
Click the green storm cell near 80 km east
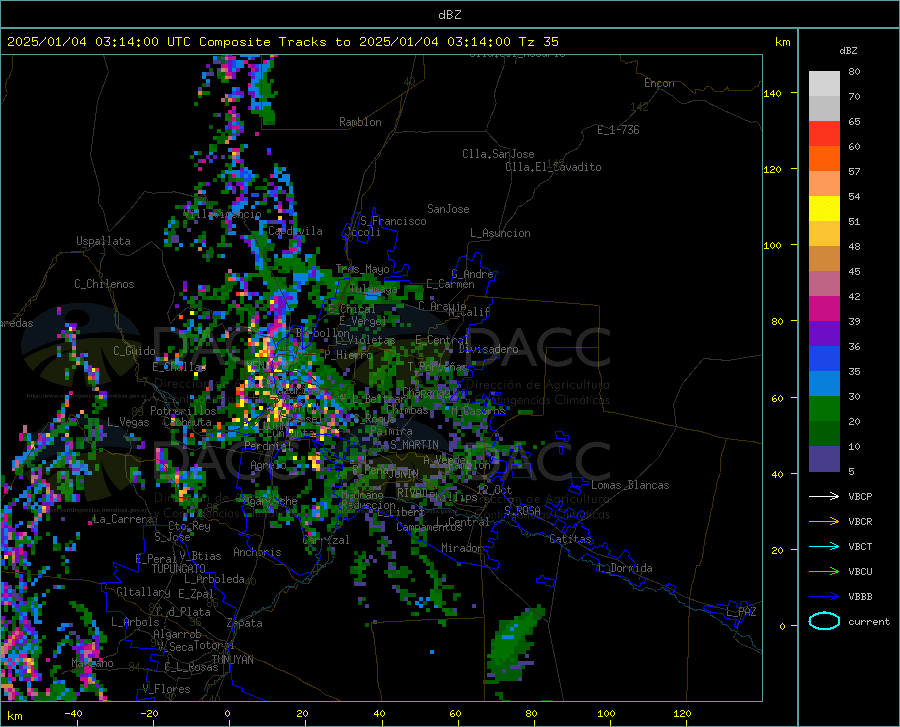pyautogui.click(x=512, y=643)
